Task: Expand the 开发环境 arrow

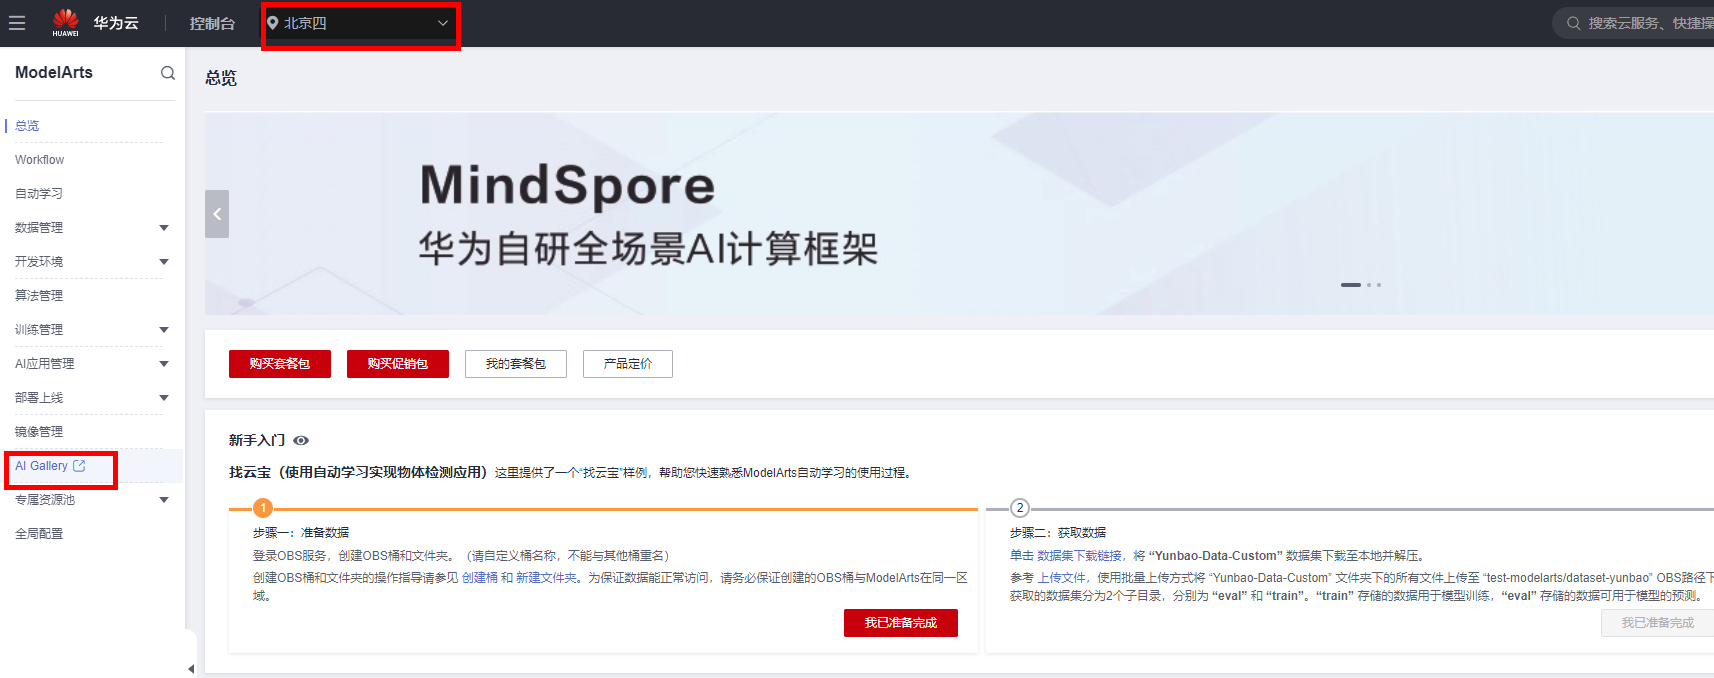Action: tap(164, 262)
